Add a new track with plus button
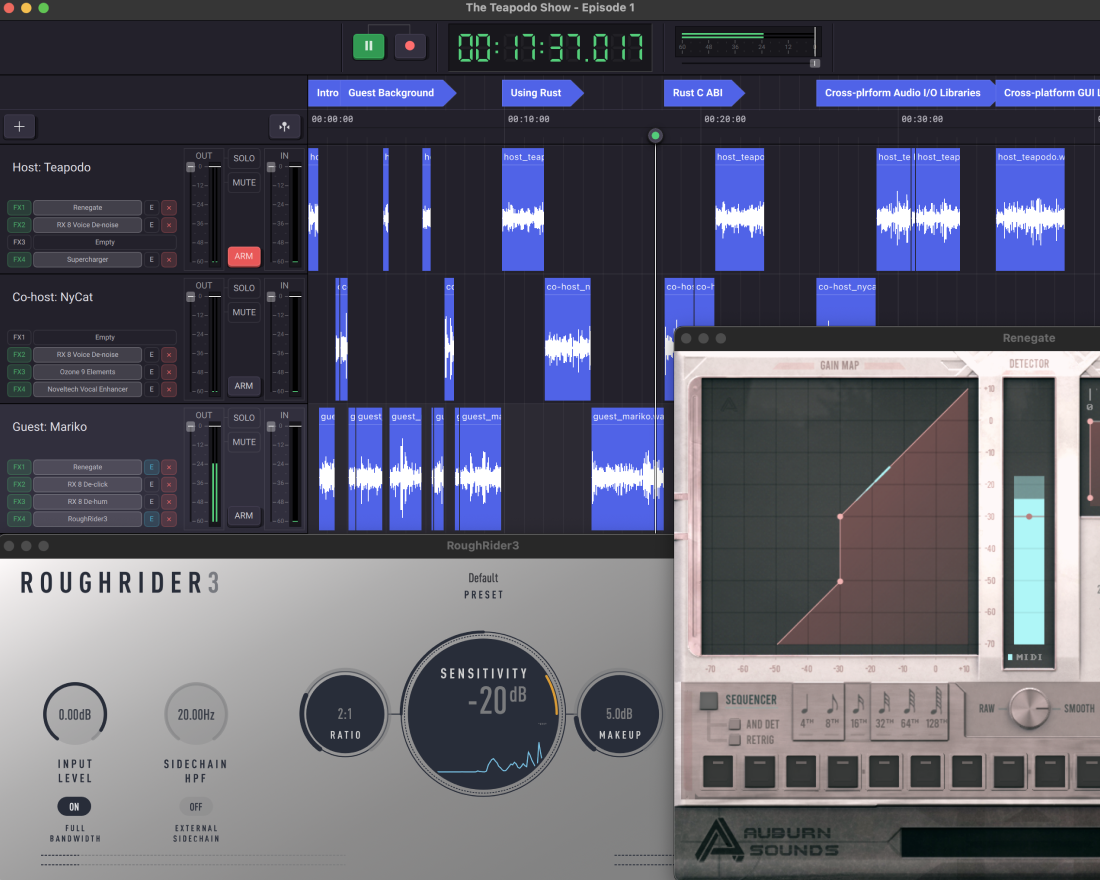The height and width of the screenshot is (880, 1100). click(20, 127)
